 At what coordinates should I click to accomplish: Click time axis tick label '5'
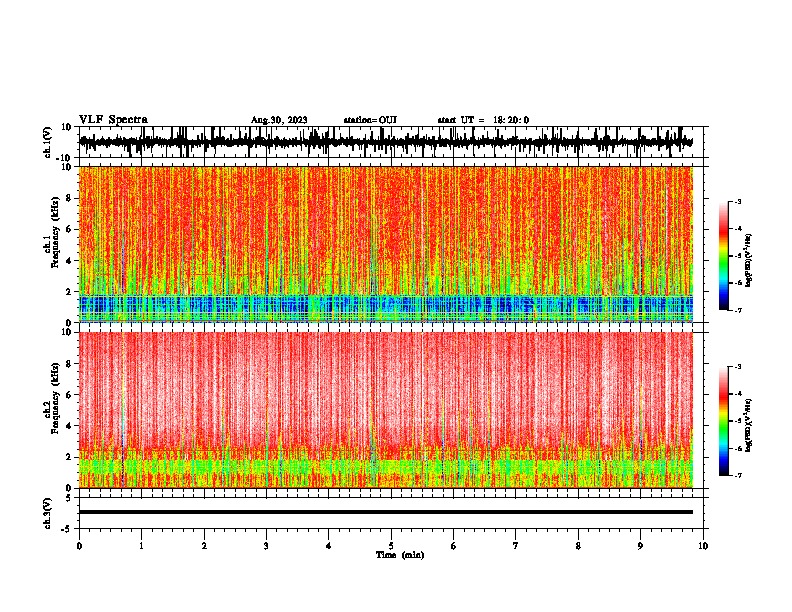point(391,546)
